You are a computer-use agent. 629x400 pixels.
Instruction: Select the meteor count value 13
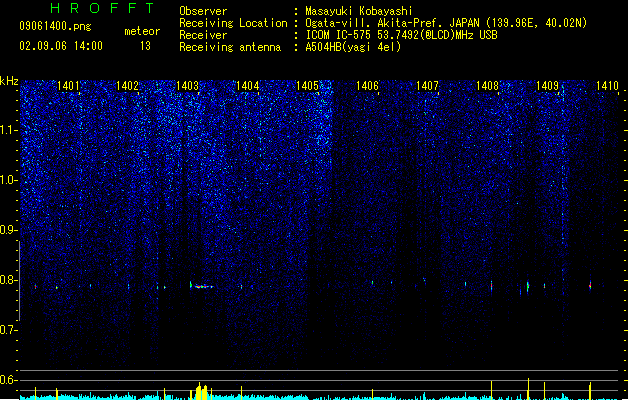[145, 46]
